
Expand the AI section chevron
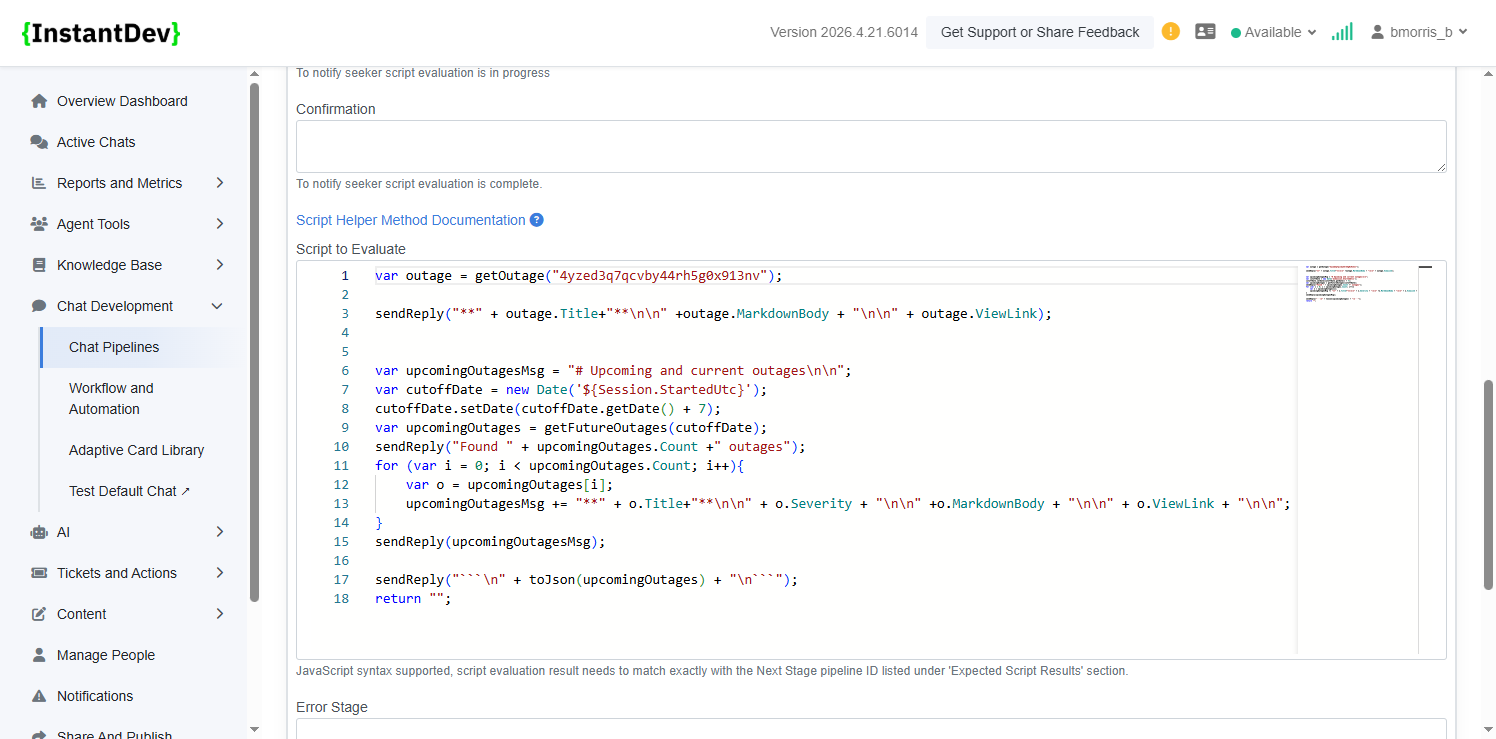point(220,532)
